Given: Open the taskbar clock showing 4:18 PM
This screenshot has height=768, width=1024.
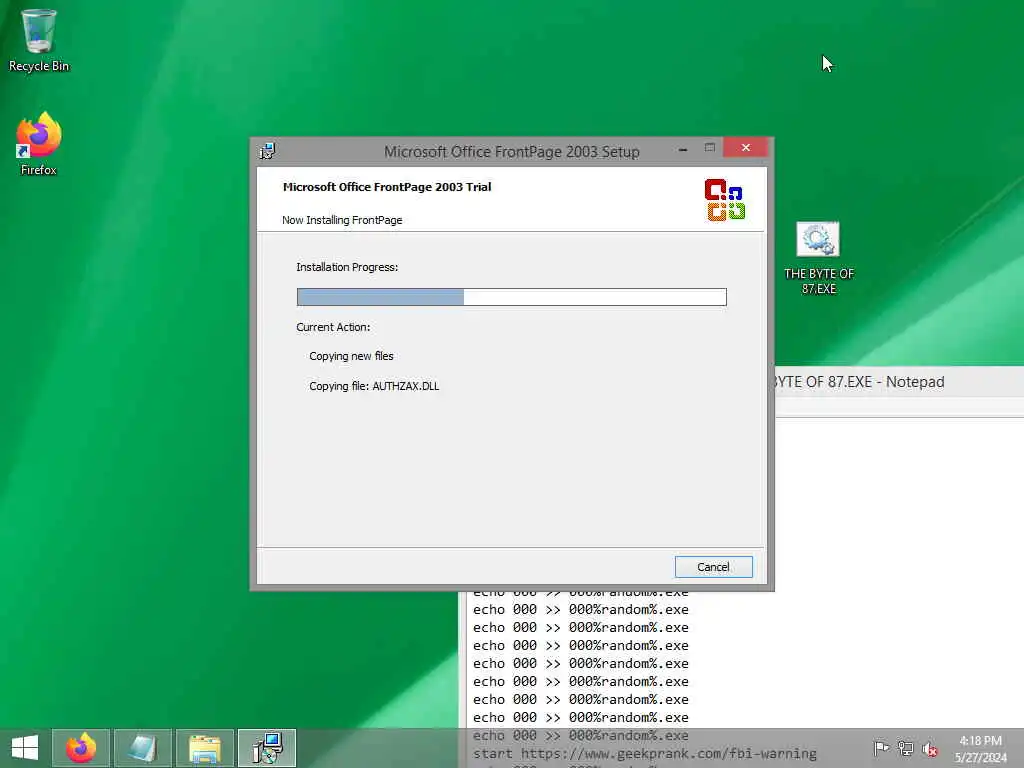Looking at the screenshot, I should [x=980, y=748].
